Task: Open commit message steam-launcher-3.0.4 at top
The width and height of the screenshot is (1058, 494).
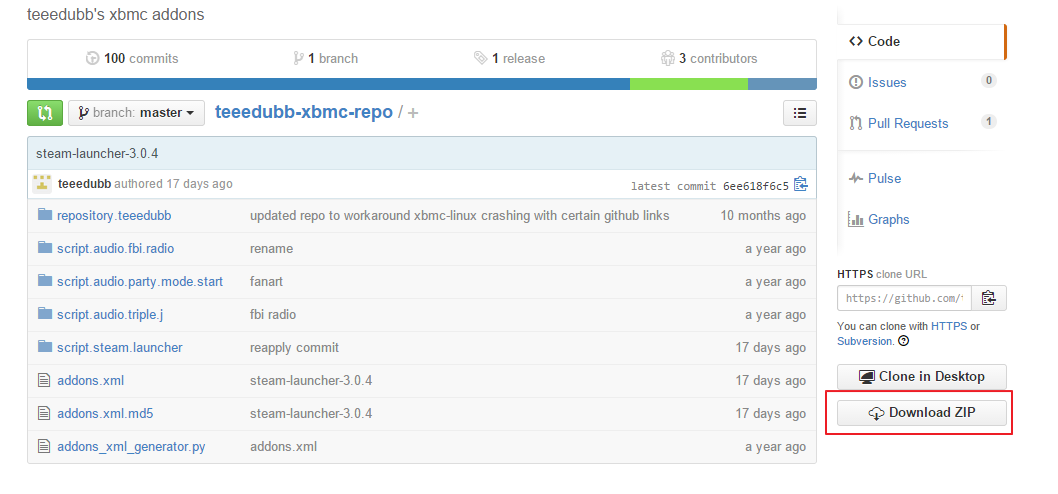Action: click(97, 153)
